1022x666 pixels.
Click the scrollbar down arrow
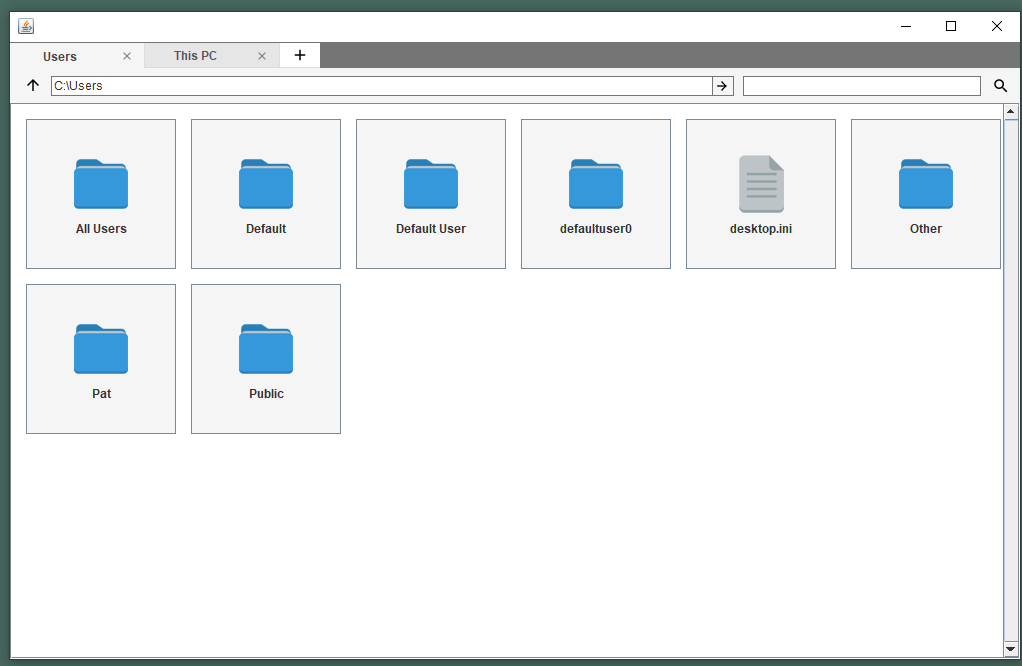pyautogui.click(x=1009, y=649)
